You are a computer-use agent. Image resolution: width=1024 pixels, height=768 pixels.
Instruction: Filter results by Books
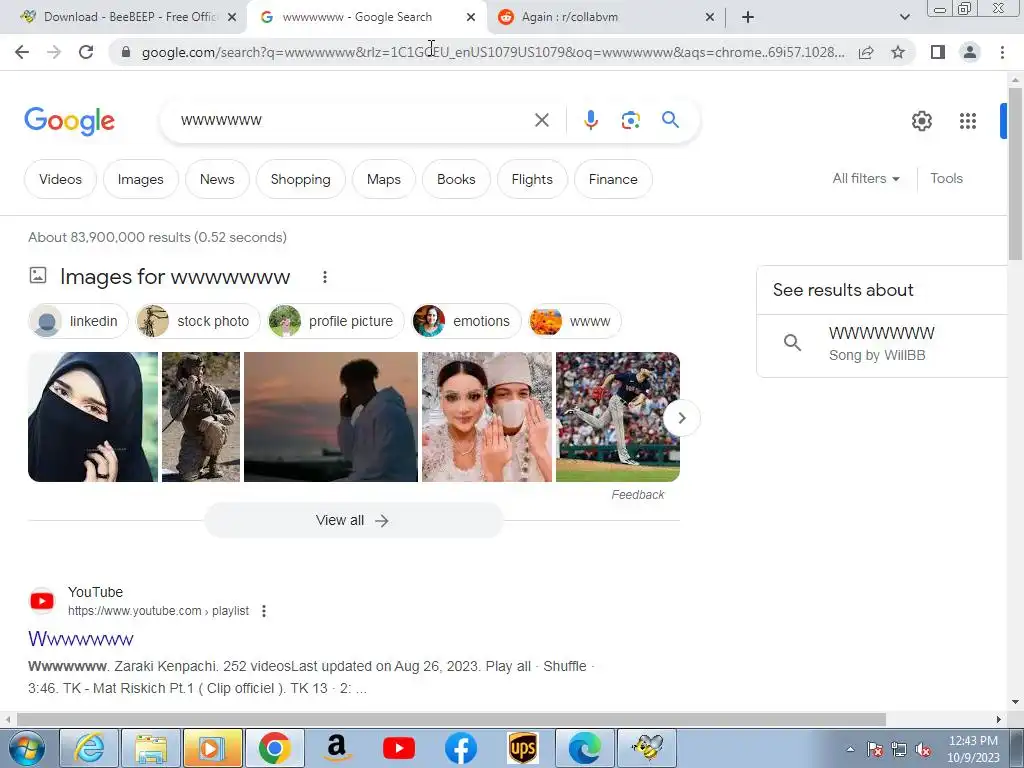(456, 179)
